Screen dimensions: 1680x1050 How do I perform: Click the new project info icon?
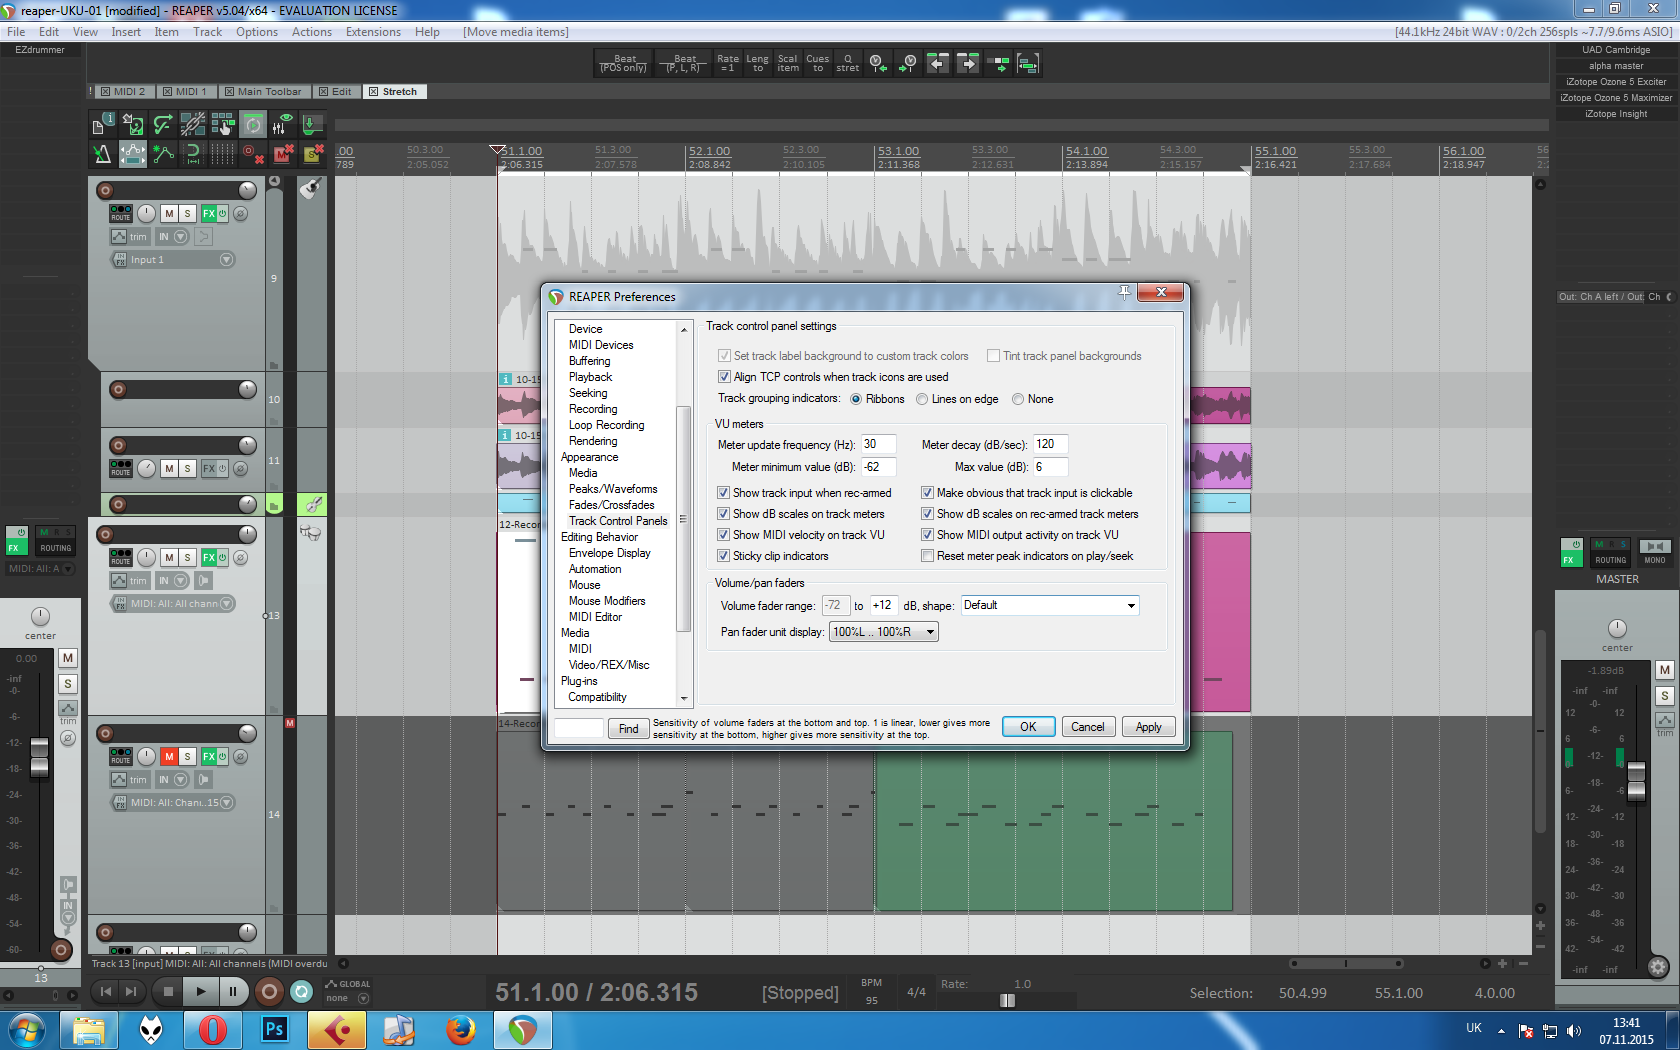(x=102, y=124)
